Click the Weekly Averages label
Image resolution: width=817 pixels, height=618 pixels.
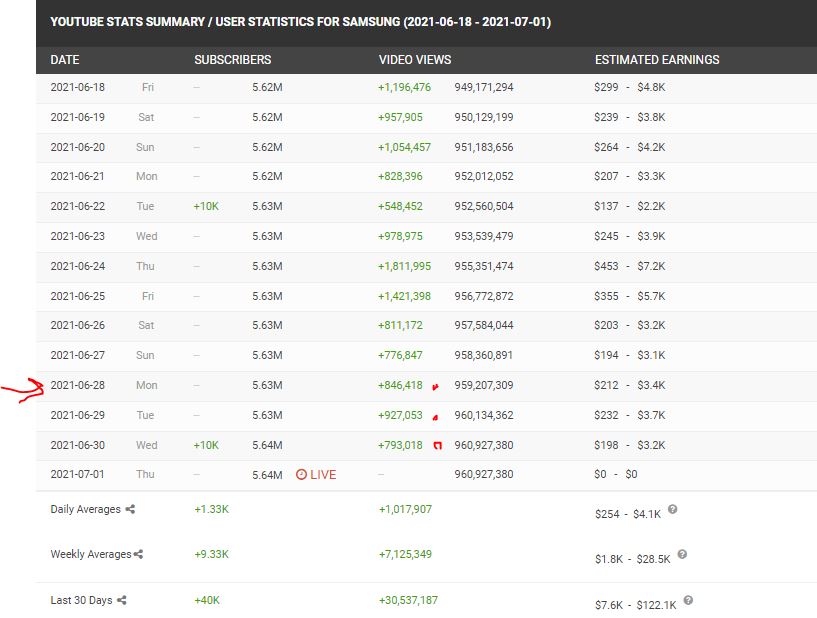pyautogui.click(x=91, y=554)
